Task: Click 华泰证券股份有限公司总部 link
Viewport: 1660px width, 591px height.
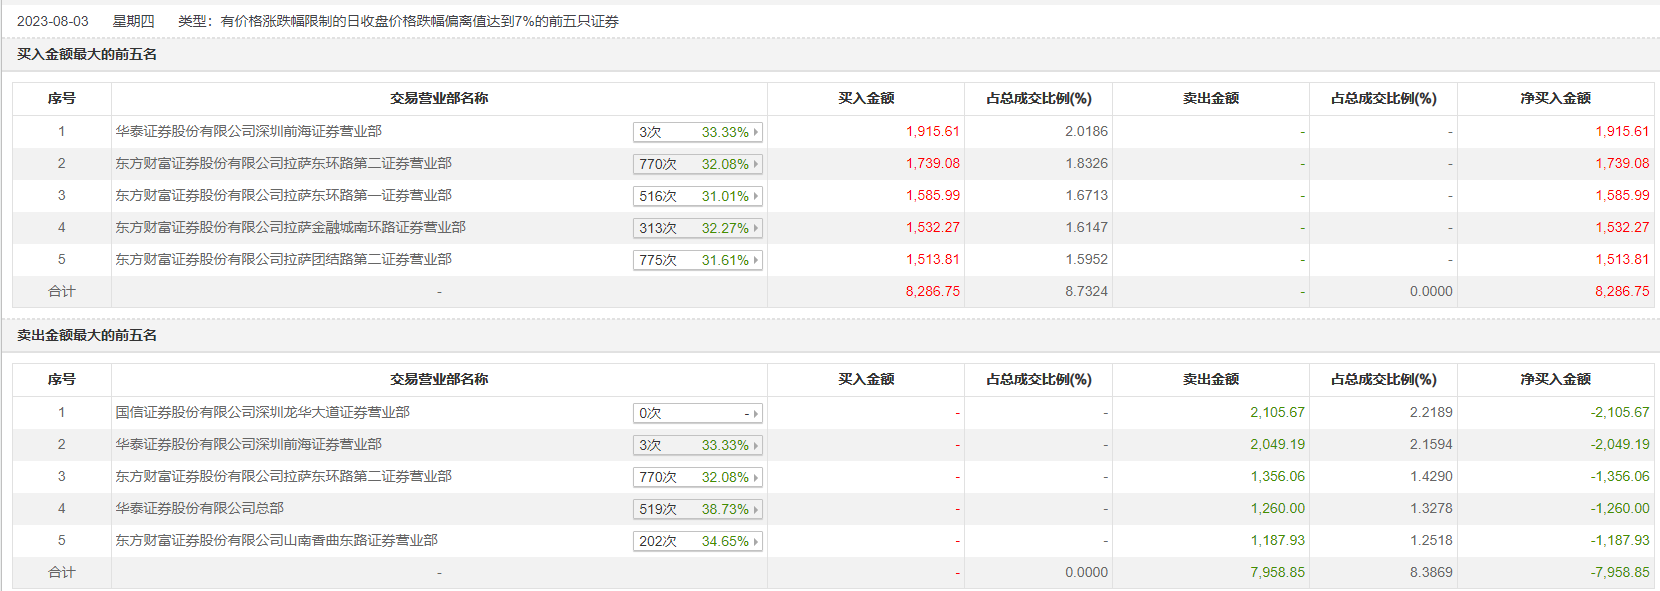Action: pos(199,508)
